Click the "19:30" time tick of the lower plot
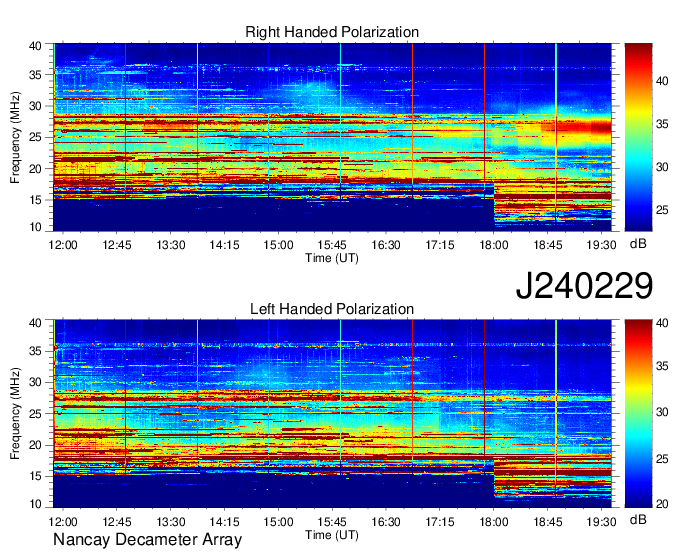This screenshot has height=552, width=680. point(601,522)
